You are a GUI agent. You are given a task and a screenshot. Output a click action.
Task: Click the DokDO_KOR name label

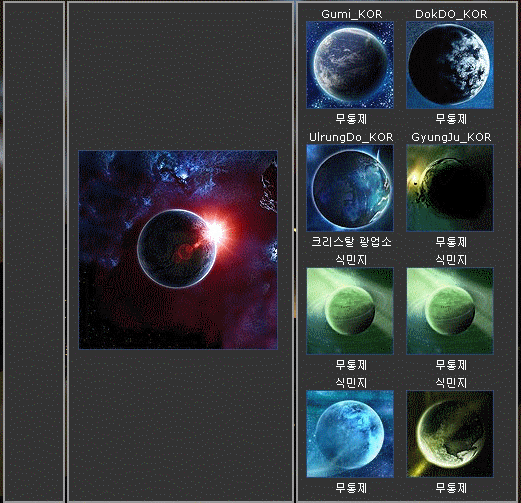451,14
